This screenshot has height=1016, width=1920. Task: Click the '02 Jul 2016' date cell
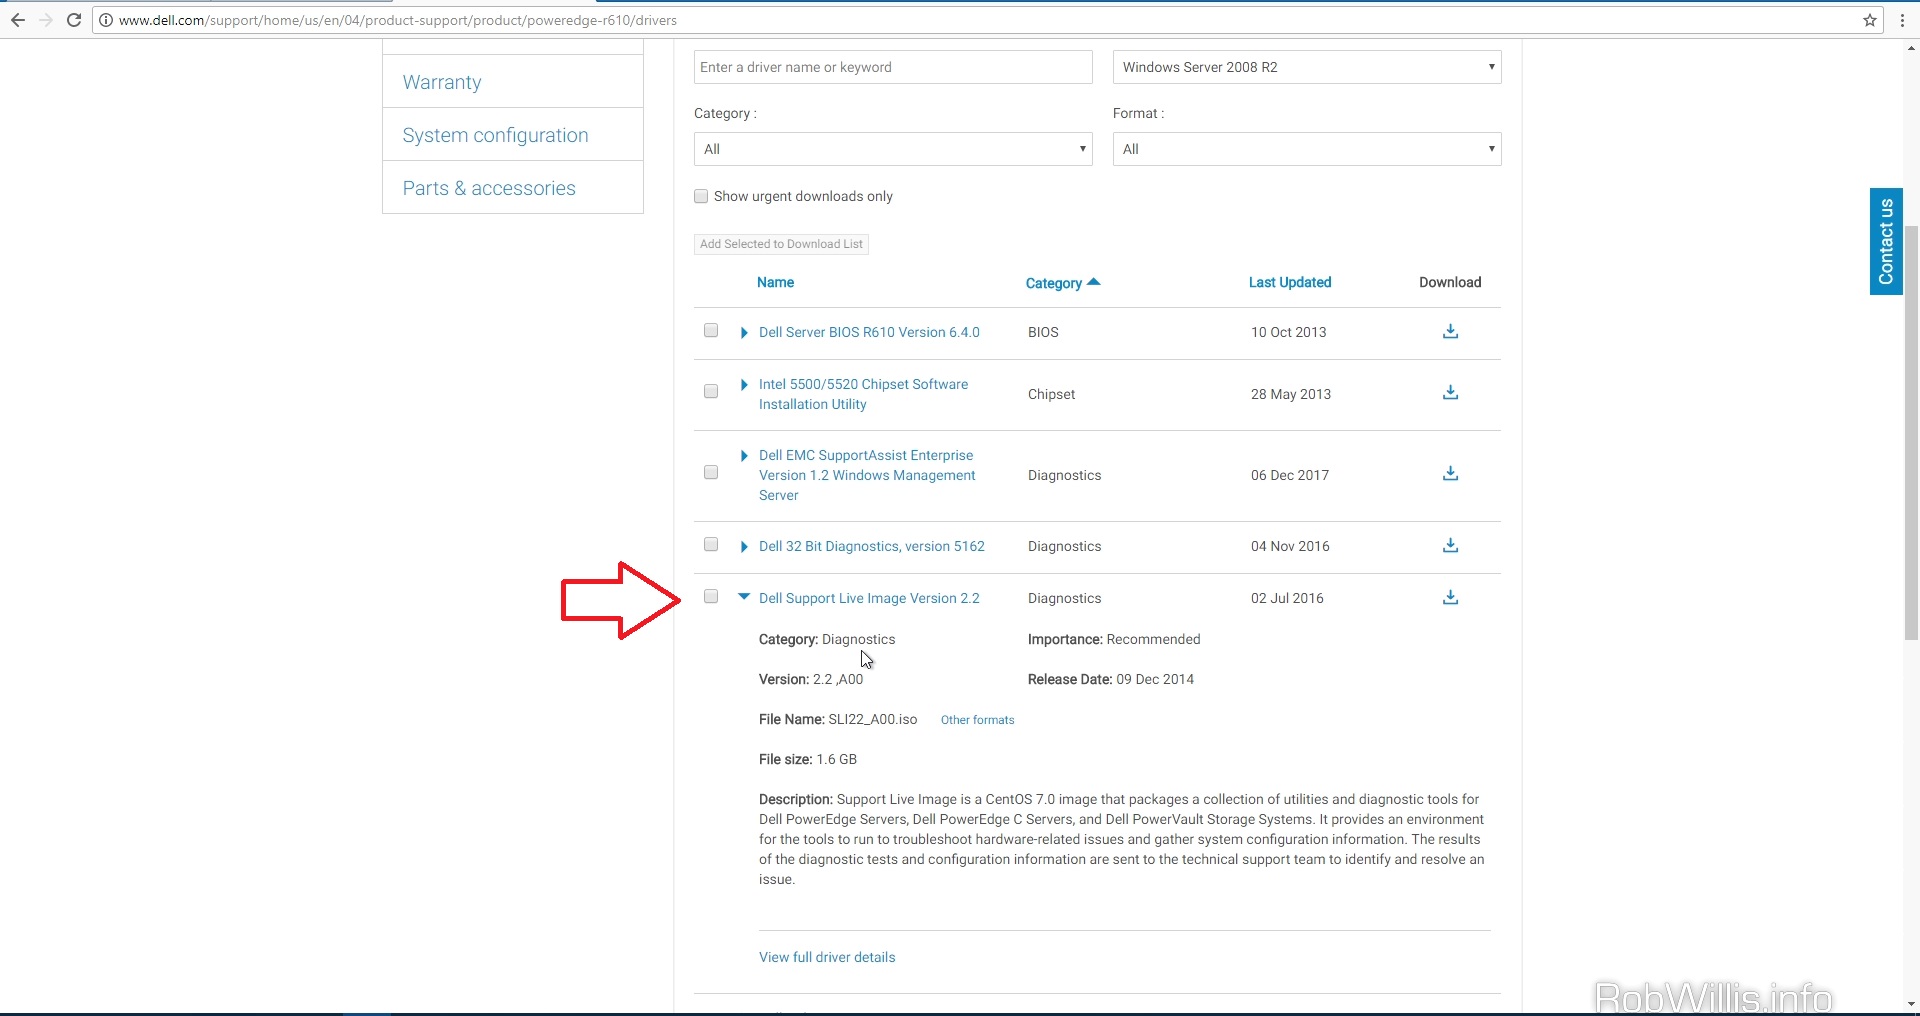[1287, 598]
